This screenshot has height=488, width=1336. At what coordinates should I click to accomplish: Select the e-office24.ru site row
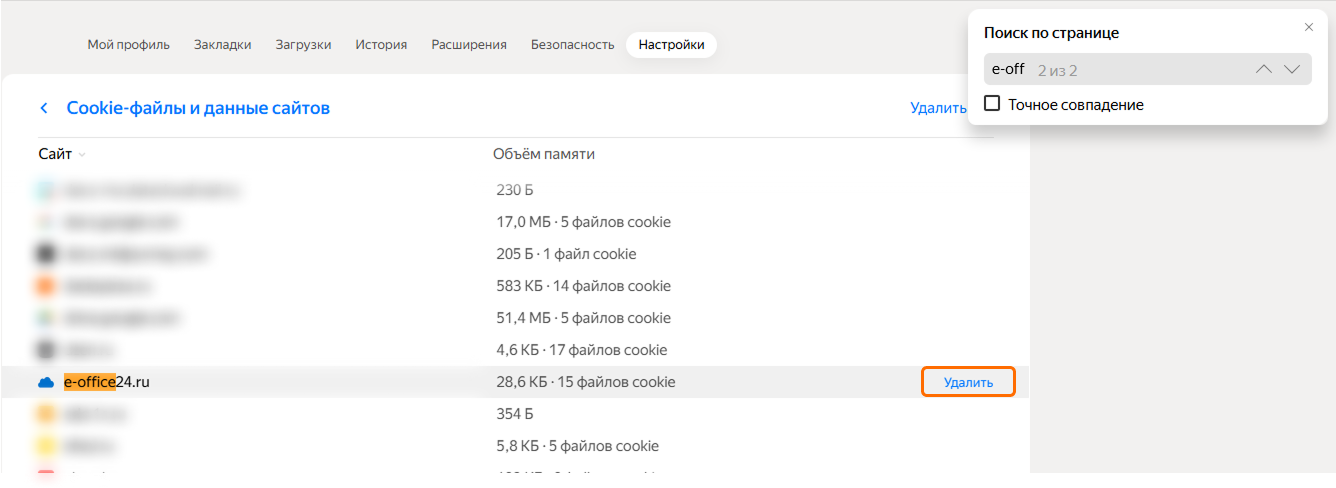click(300, 382)
